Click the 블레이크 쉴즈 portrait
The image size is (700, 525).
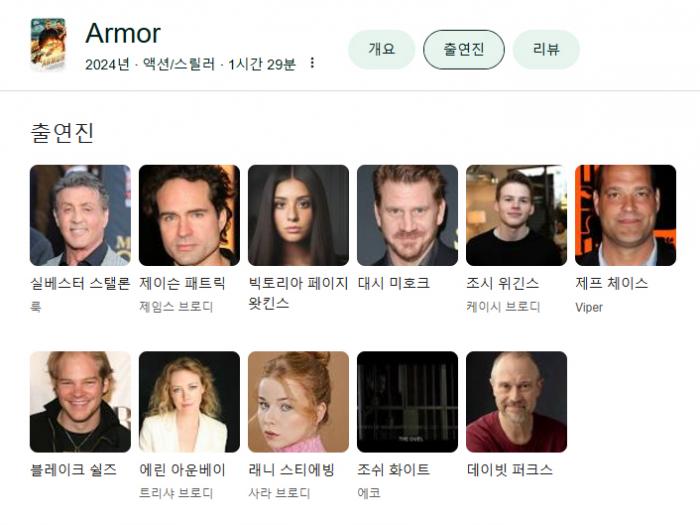(80, 402)
